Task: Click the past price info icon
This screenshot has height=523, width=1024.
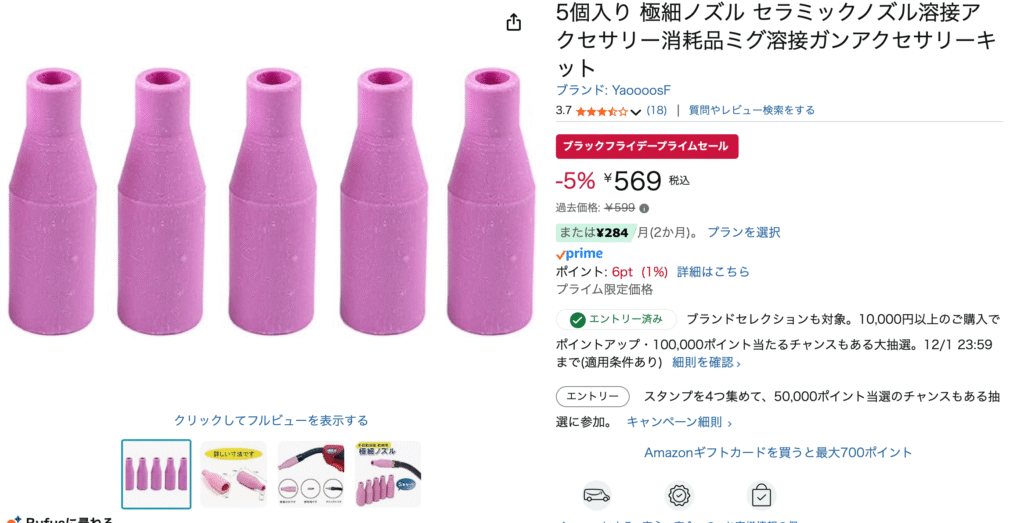Action: [644, 208]
